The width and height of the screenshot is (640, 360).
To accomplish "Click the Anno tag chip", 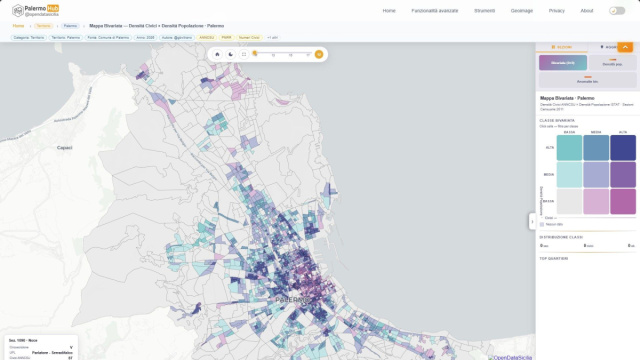I will pyautogui.click(x=145, y=38).
